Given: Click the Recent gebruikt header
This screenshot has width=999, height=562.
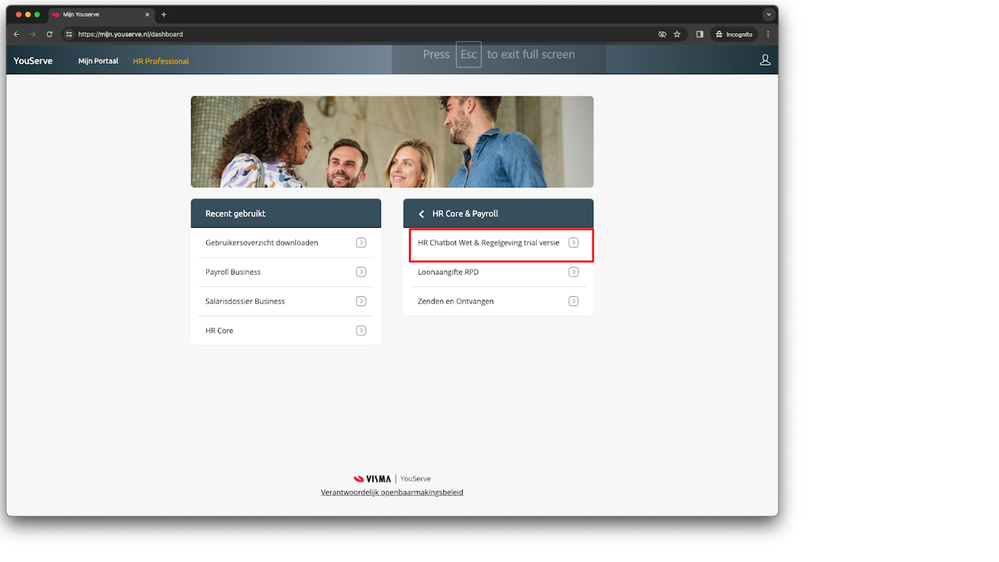Looking at the screenshot, I should pos(285,213).
